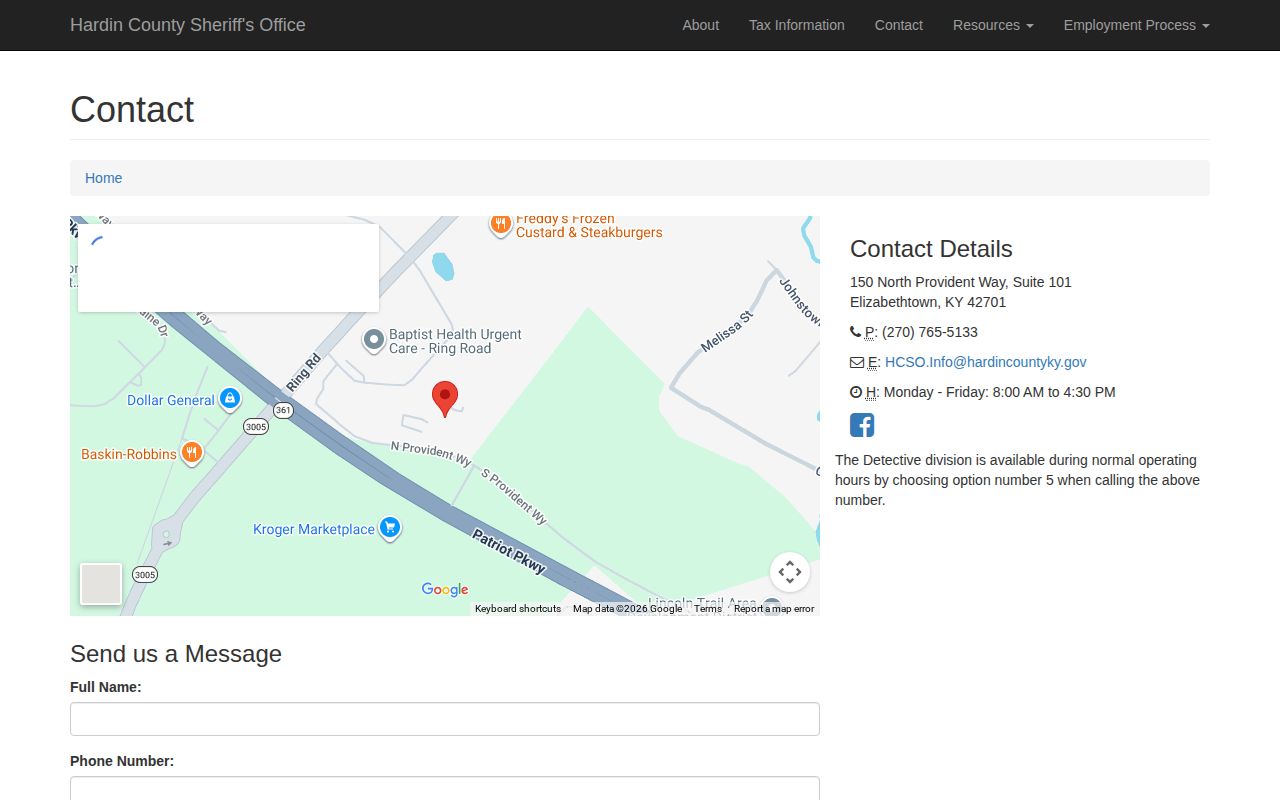
Task: Click the Monday - Friday hours text
Action: pyautogui.click(x=999, y=392)
